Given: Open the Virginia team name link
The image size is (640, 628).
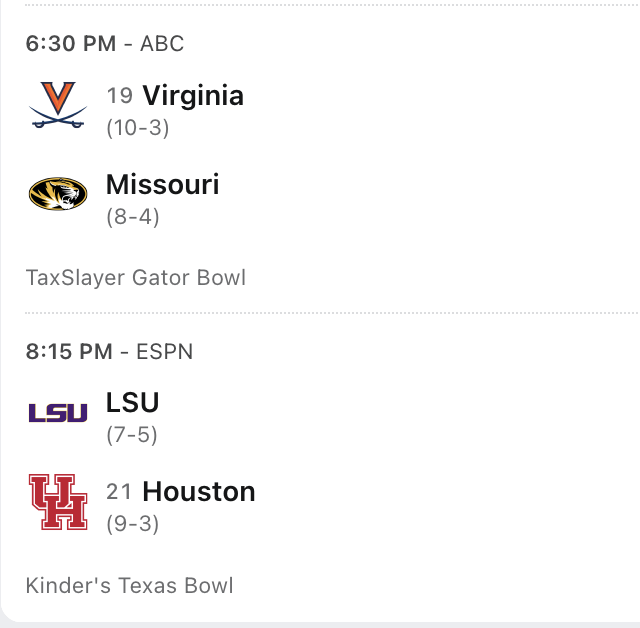Looking at the screenshot, I should tap(193, 96).
